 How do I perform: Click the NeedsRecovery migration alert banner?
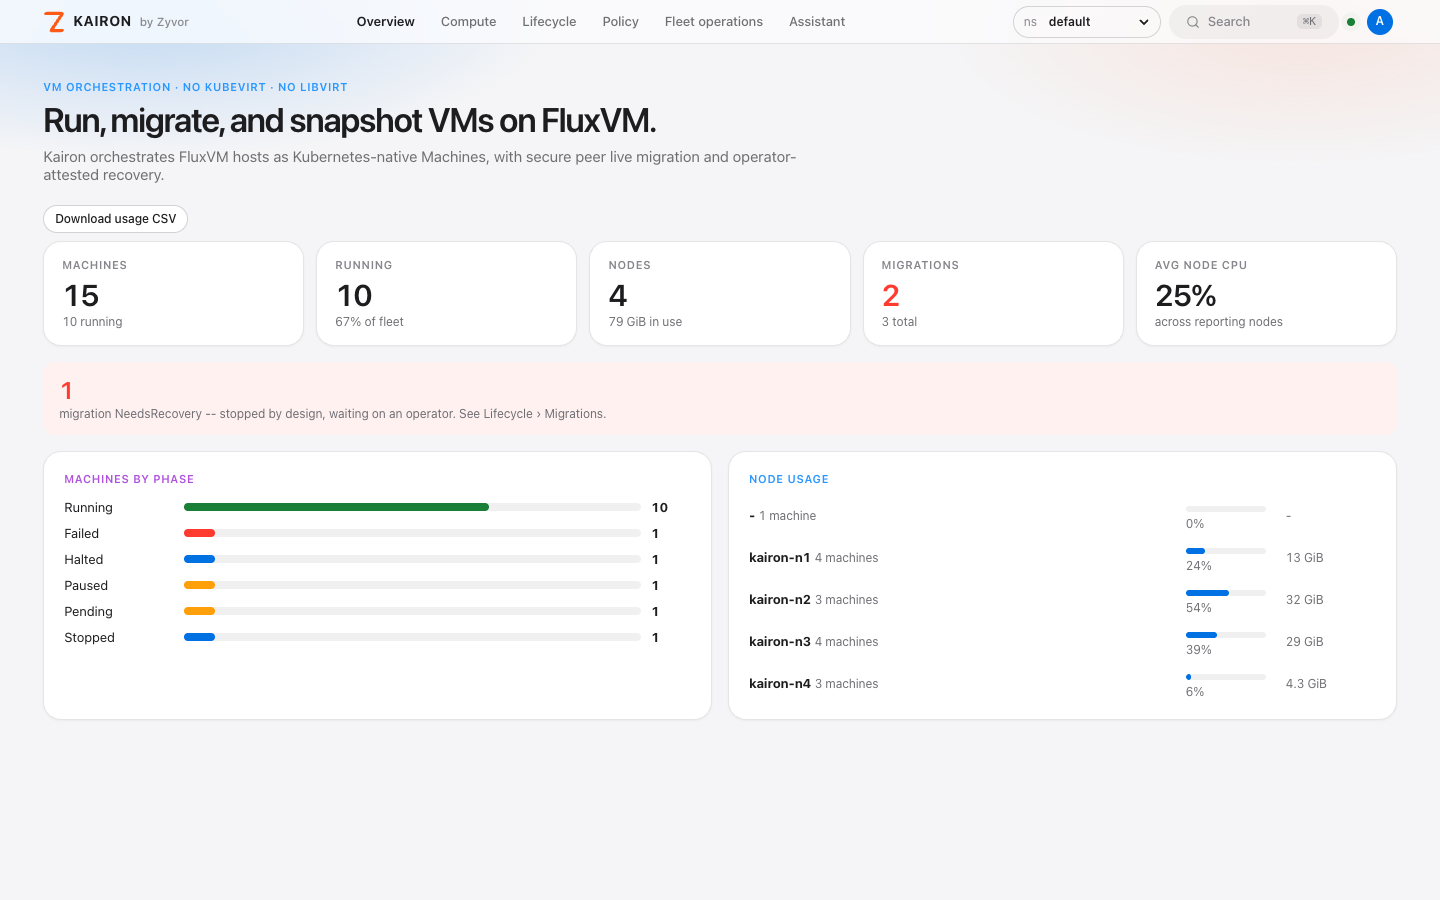(x=720, y=400)
